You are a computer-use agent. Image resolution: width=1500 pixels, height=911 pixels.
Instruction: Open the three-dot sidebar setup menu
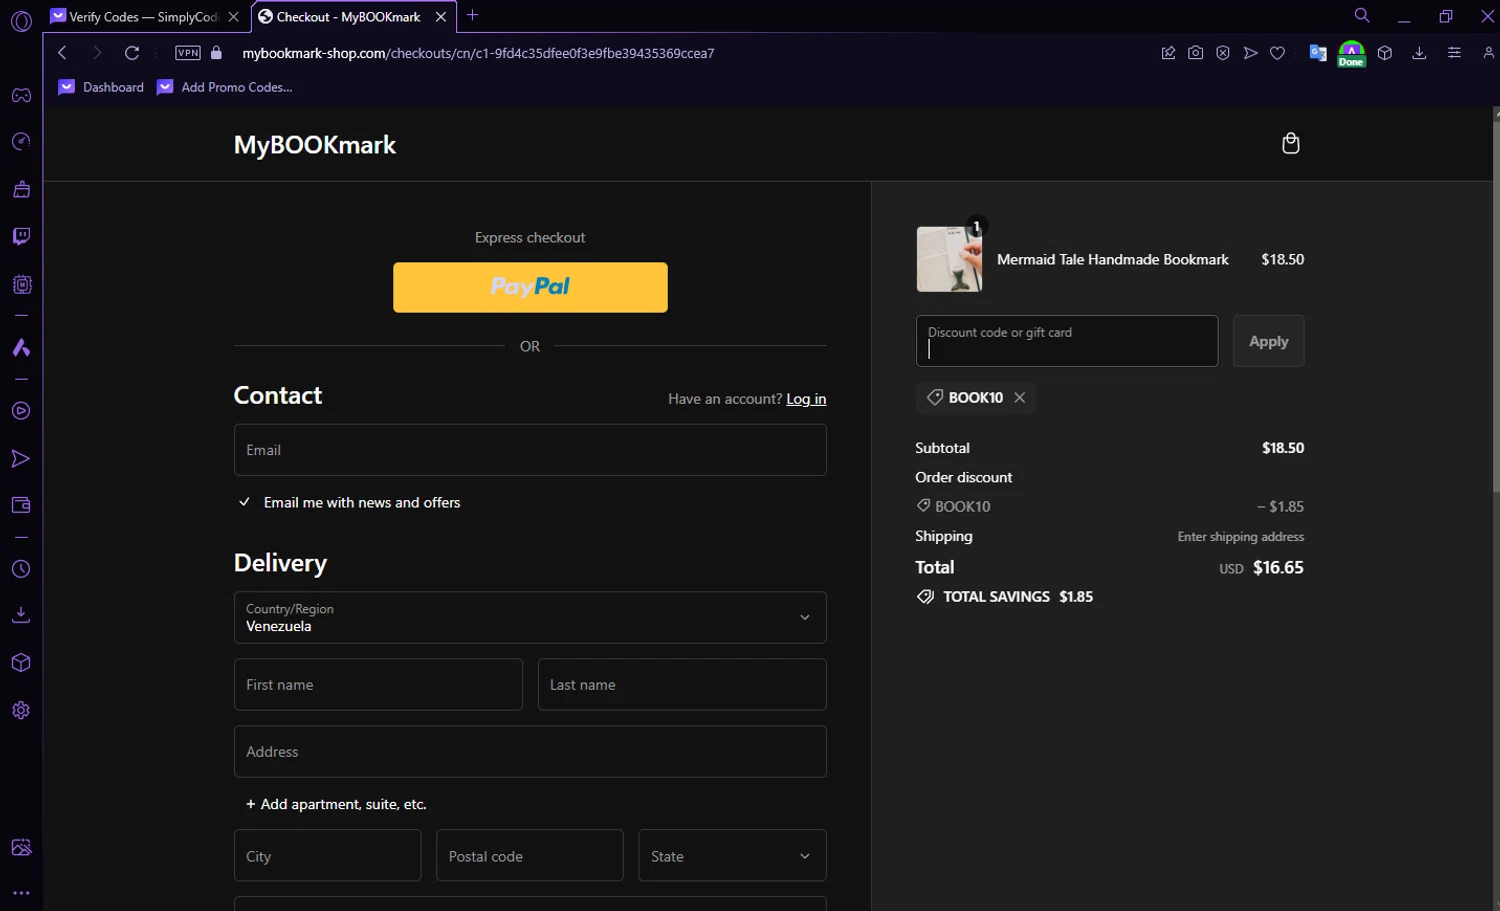click(x=21, y=893)
